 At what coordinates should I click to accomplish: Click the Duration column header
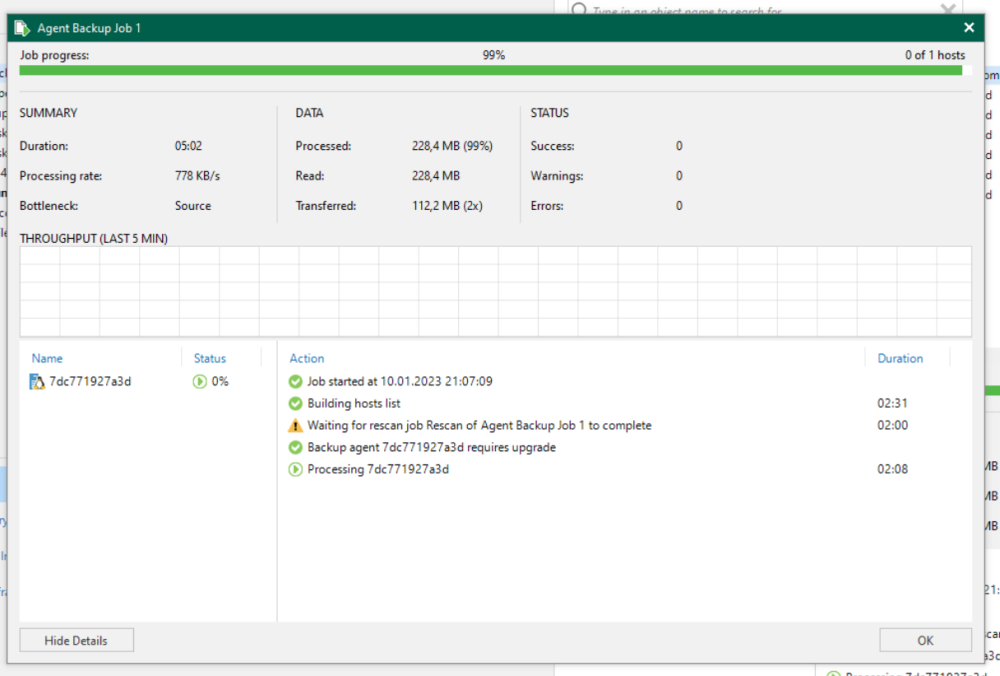click(900, 358)
